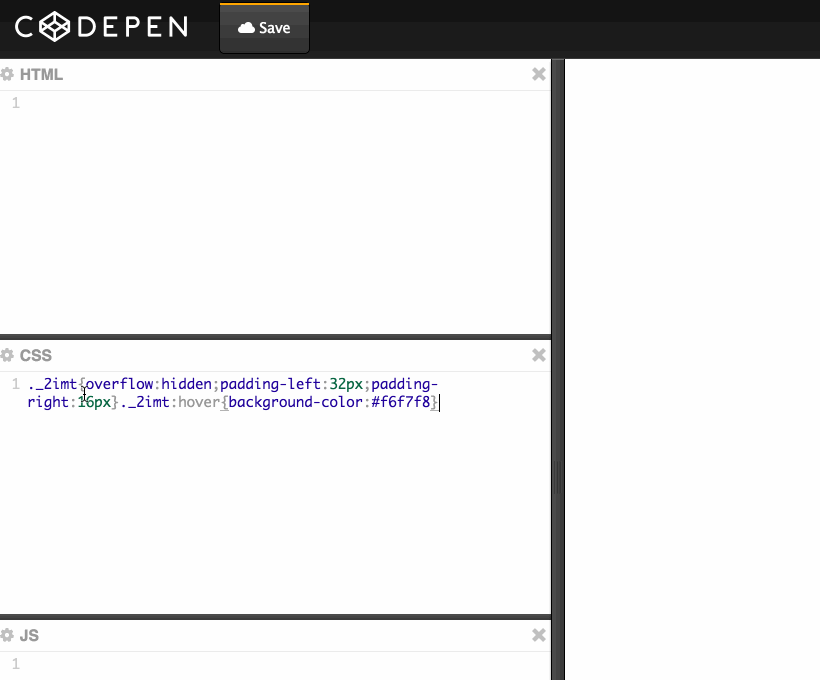The height and width of the screenshot is (680, 820).
Task: Click the JS editor first line
Action: coord(288,664)
